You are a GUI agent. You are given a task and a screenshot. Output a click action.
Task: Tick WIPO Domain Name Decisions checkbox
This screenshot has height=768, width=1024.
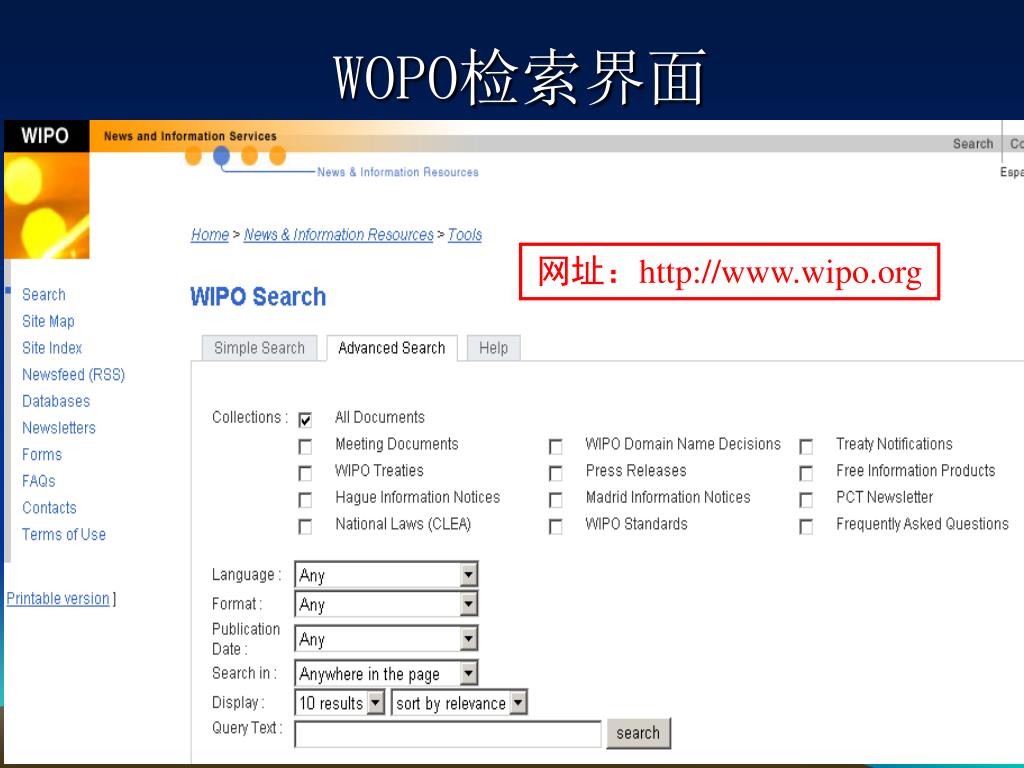click(x=556, y=446)
